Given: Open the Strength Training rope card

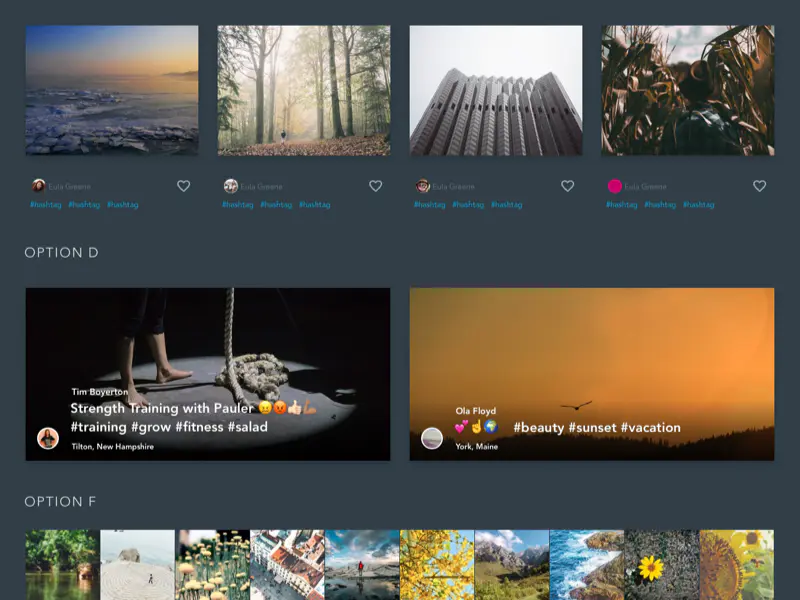Looking at the screenshot, I should click(208, 374).
